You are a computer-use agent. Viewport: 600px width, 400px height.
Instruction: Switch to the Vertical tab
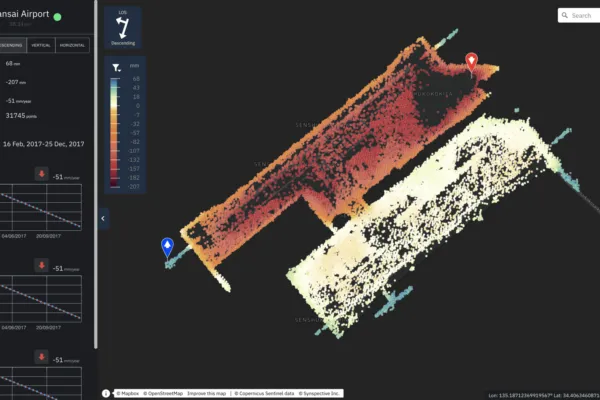(42, 45)
